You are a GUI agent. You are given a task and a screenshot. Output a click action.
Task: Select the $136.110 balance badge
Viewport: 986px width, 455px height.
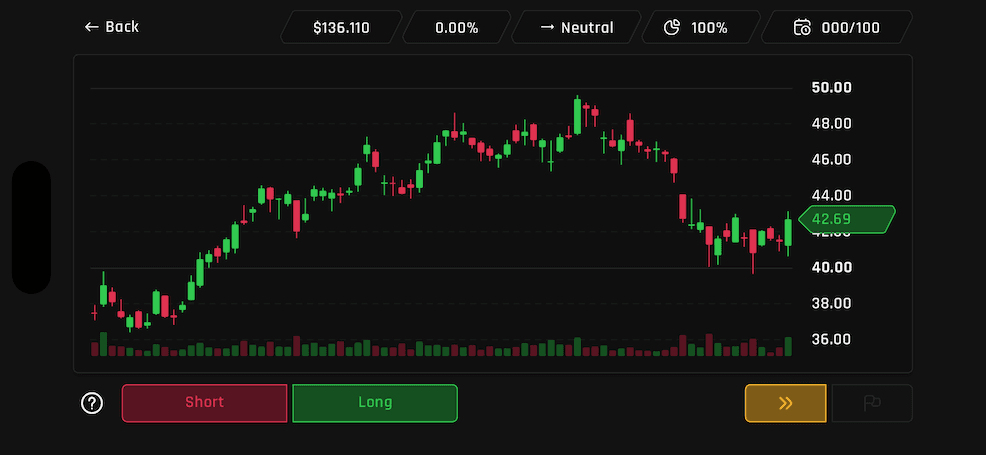(x=341, y=28)
